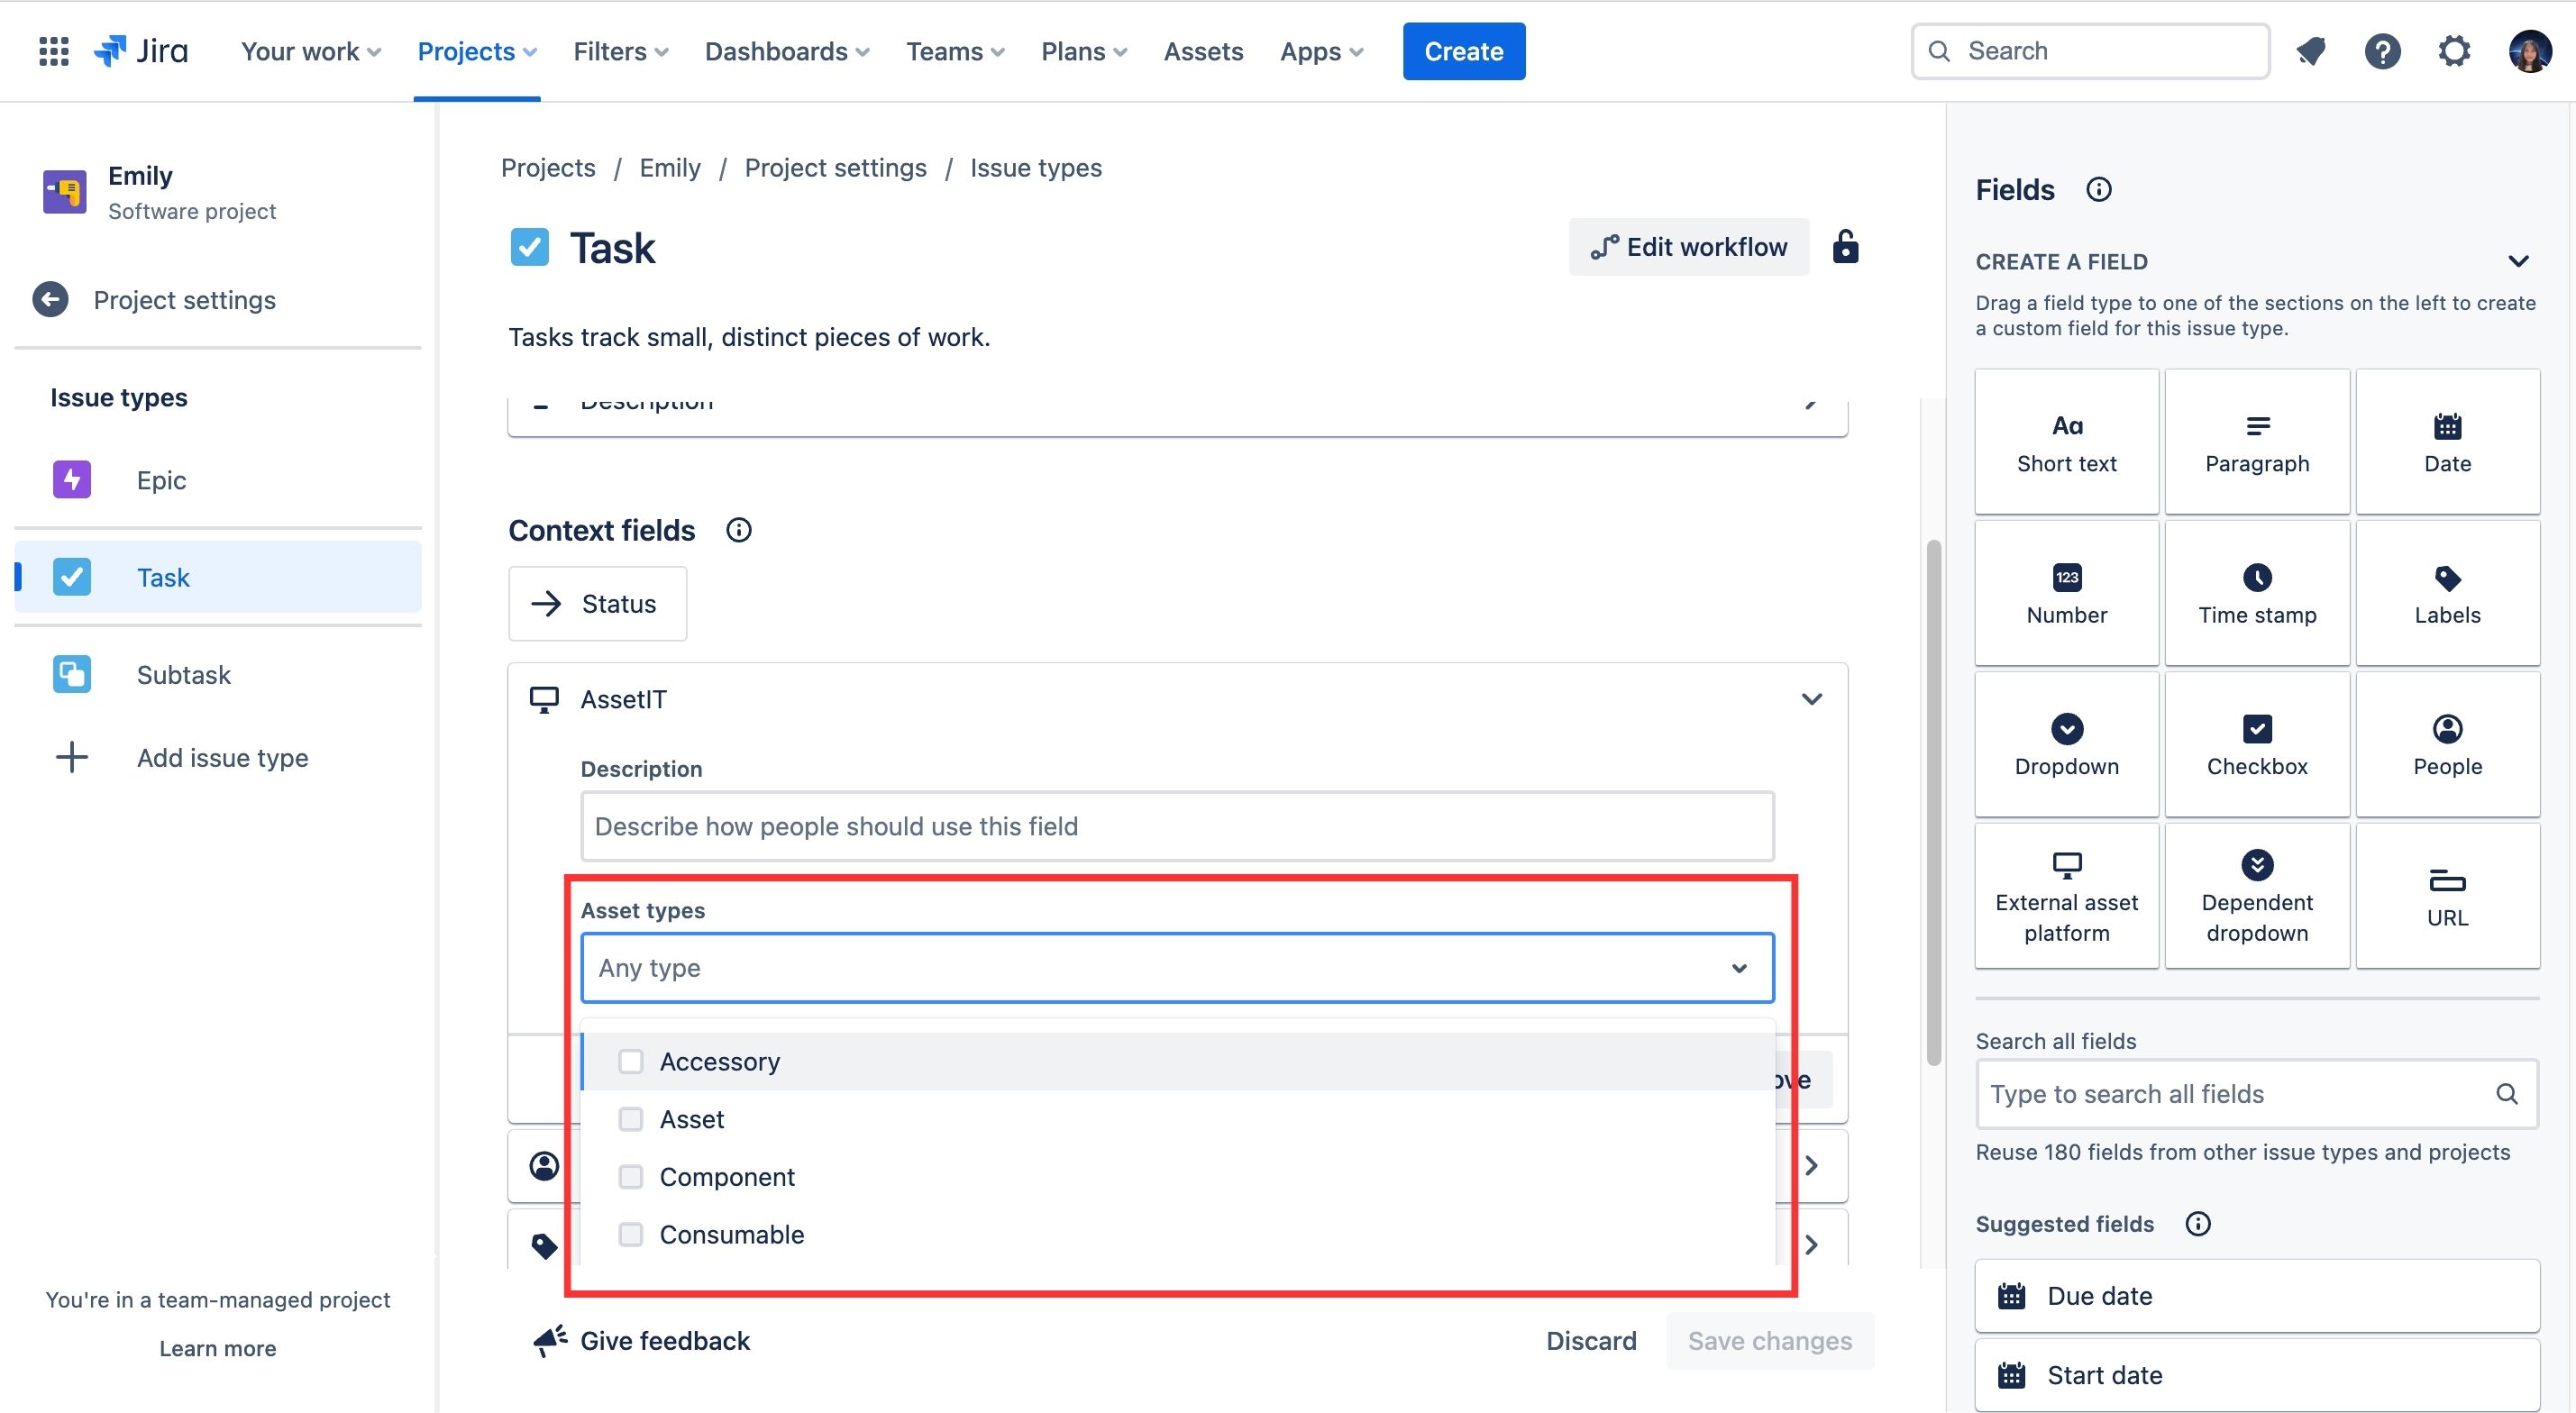Open the settings gear icon
The height and width of the screenshot is (1413, 2576).
(x=2454, y=51)
